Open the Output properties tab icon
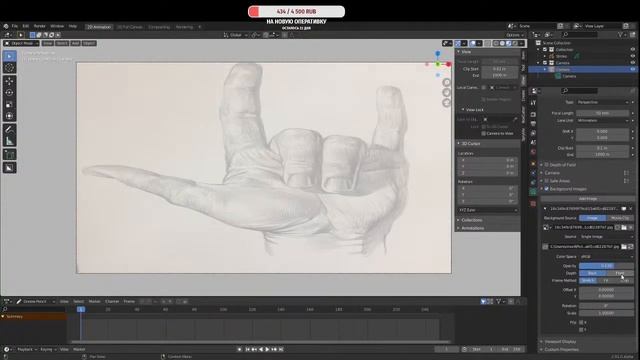Screen dimensions: 640x360 (533, 124)
